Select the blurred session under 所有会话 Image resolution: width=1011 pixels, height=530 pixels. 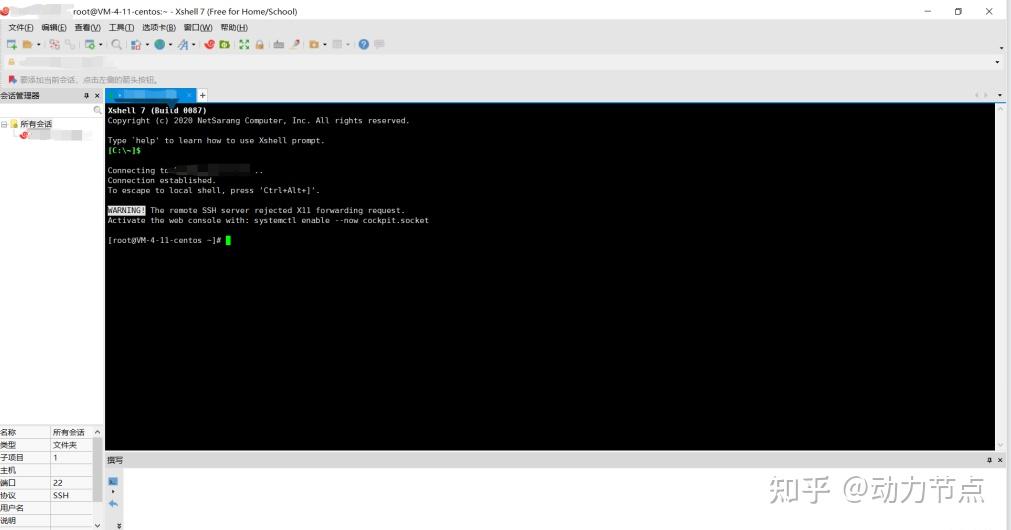pyautogui.click(x=55, y=135)
